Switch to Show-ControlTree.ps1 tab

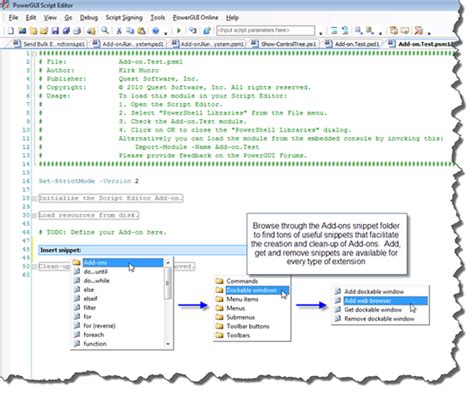point(284,44)
